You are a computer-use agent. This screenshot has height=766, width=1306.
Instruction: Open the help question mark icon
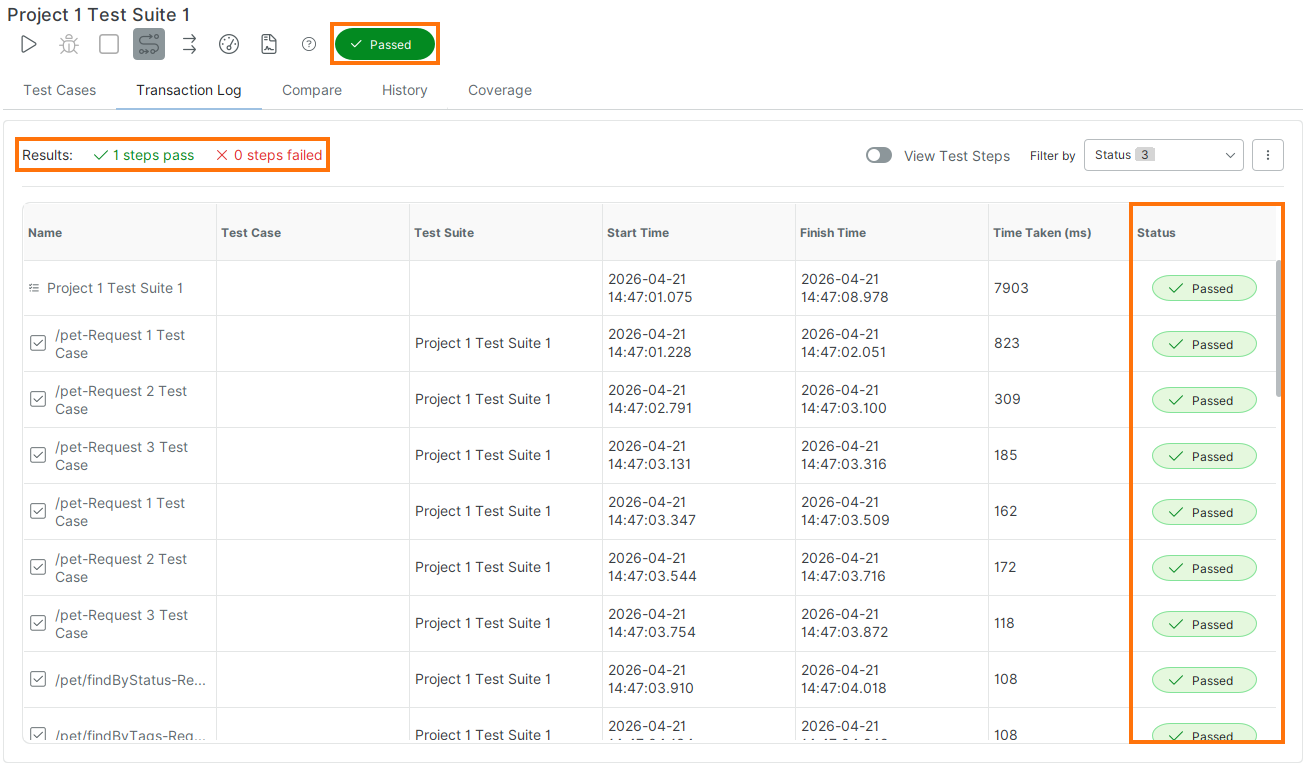pos(309,44)
